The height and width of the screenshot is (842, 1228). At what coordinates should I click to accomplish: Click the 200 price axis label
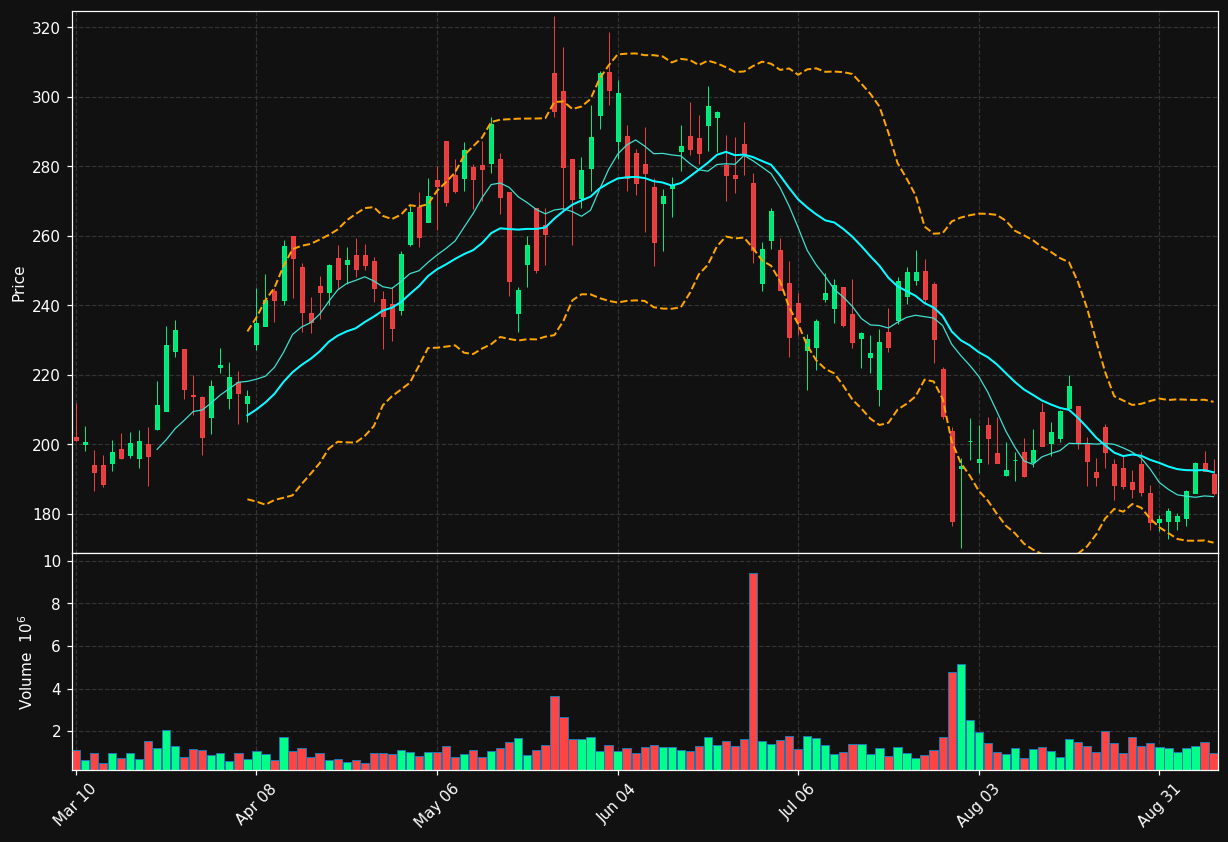tap(48, 445)
